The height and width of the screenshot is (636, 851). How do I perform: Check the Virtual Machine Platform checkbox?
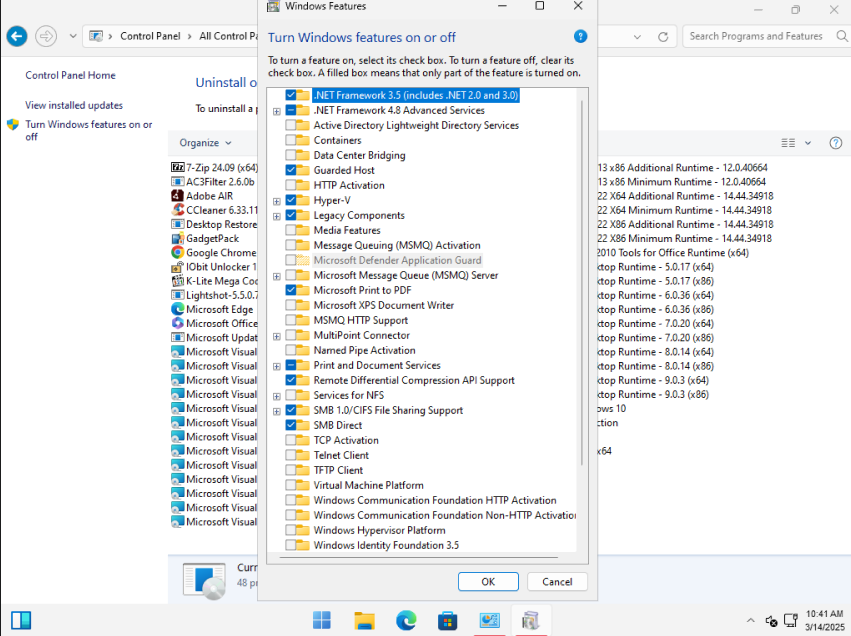click(x=291, y=485)
